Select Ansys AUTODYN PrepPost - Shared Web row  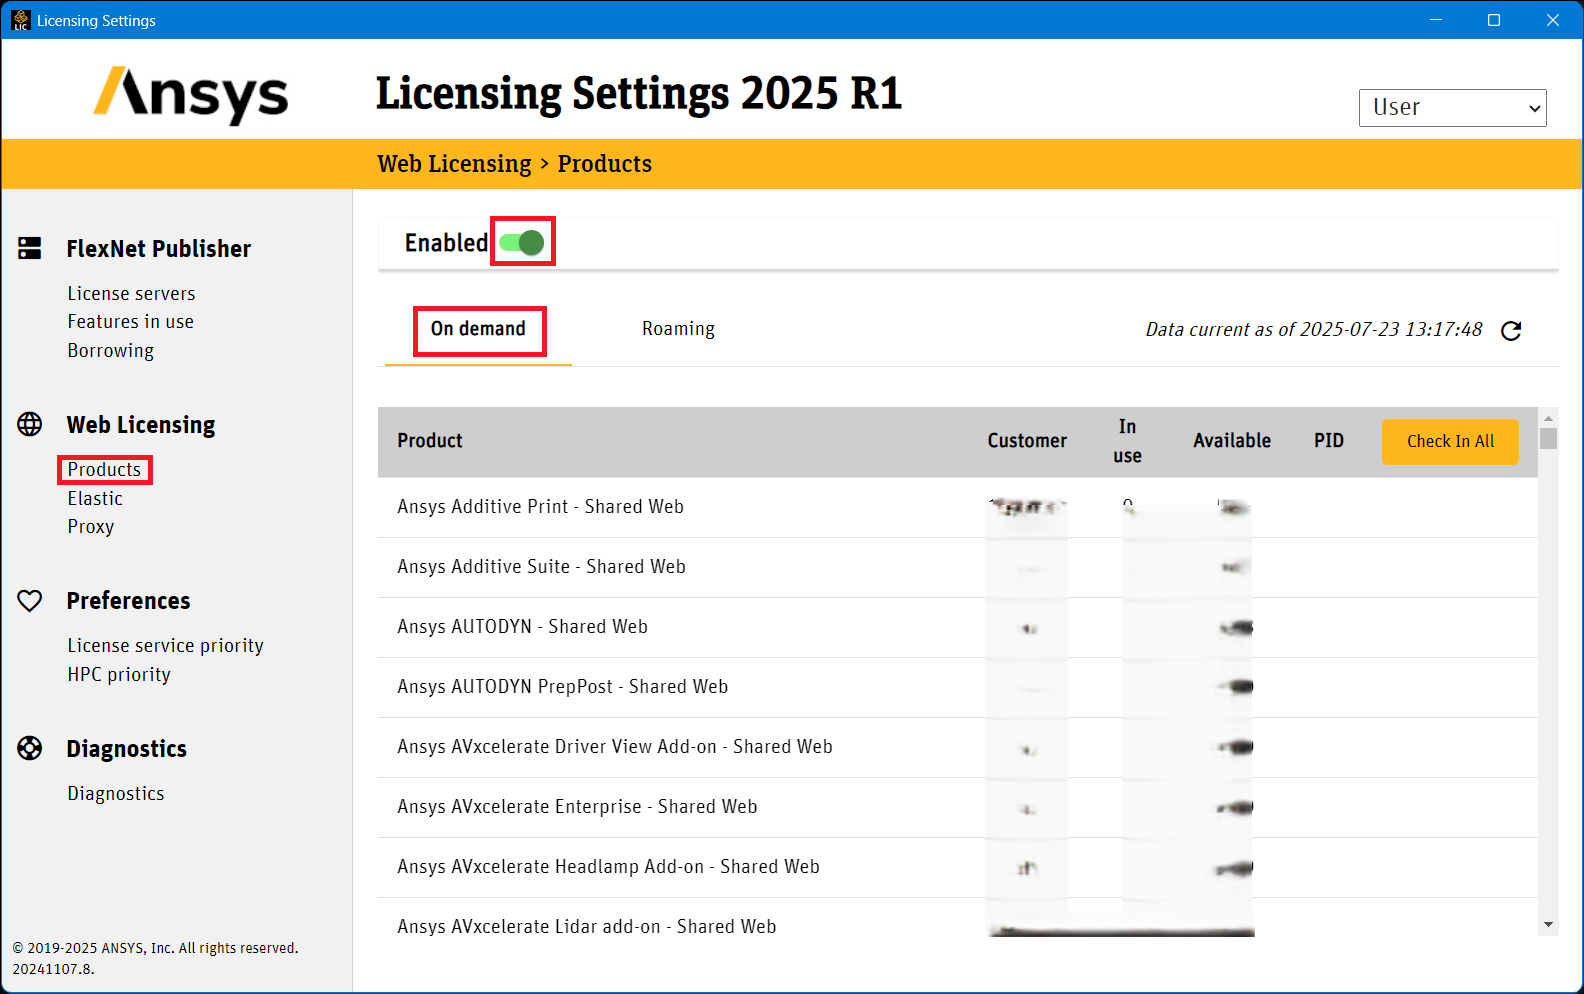(958, 687)
